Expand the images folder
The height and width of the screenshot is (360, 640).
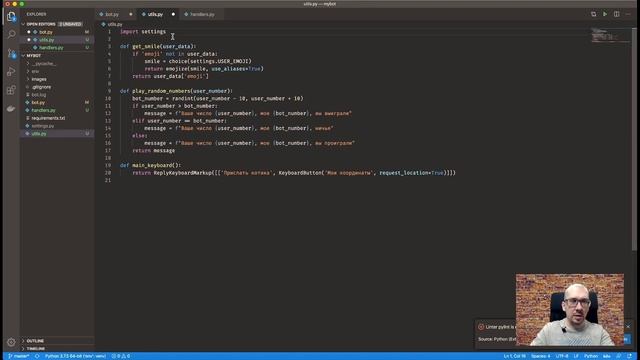[57, 79]
